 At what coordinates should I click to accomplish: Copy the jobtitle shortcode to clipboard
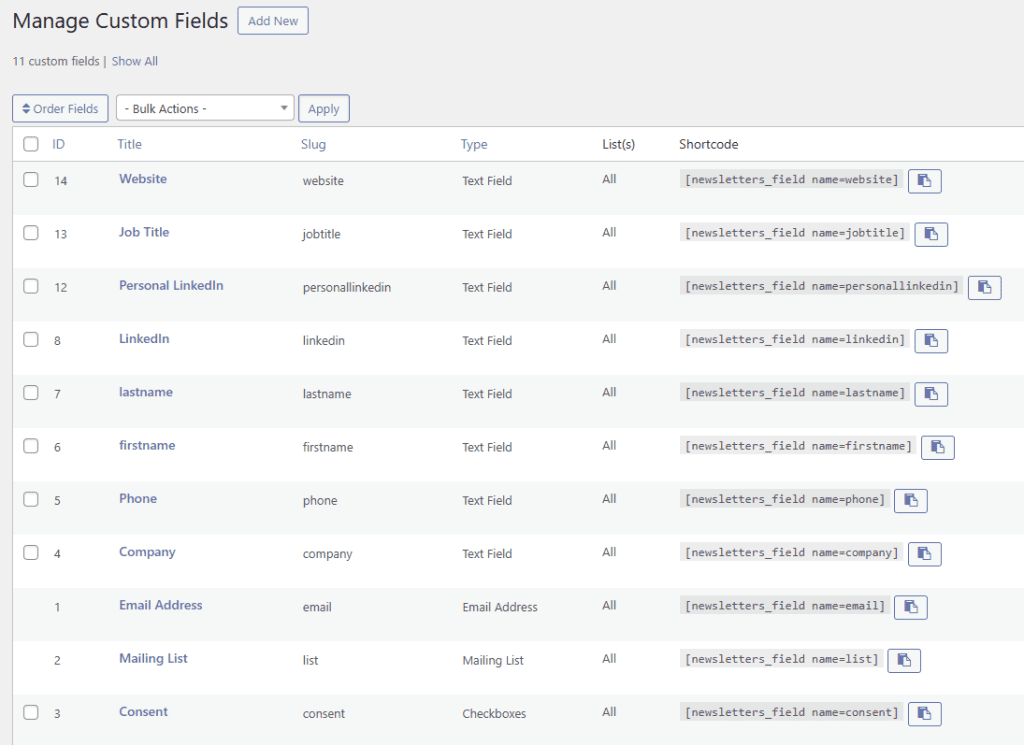930,234
